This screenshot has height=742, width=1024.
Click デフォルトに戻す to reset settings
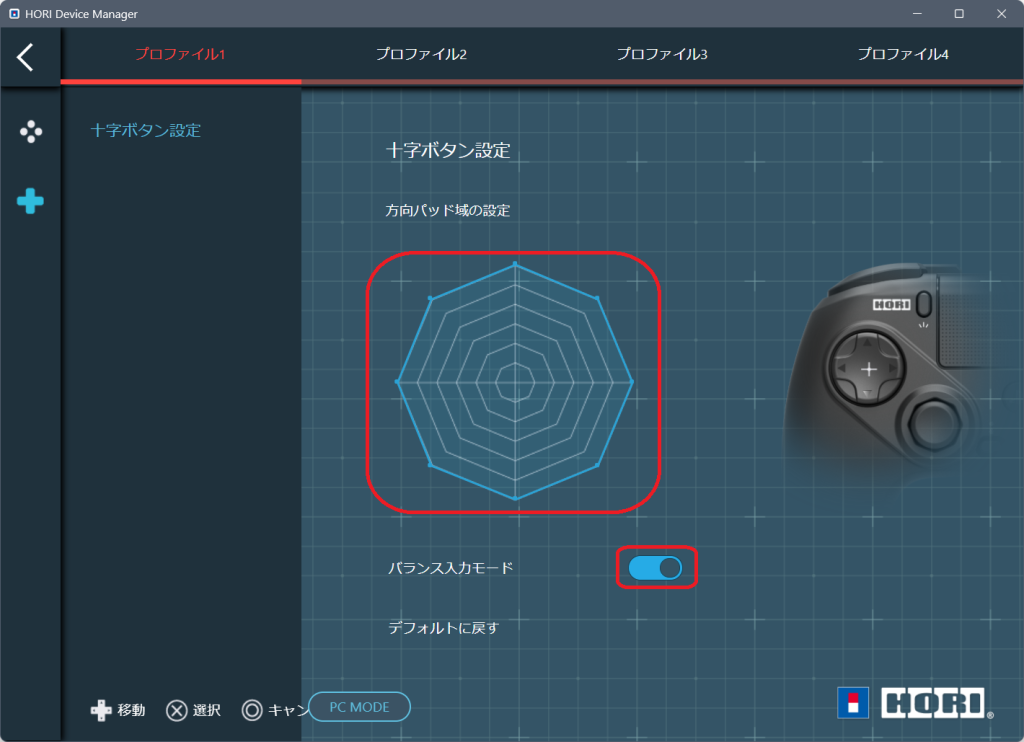443,628
